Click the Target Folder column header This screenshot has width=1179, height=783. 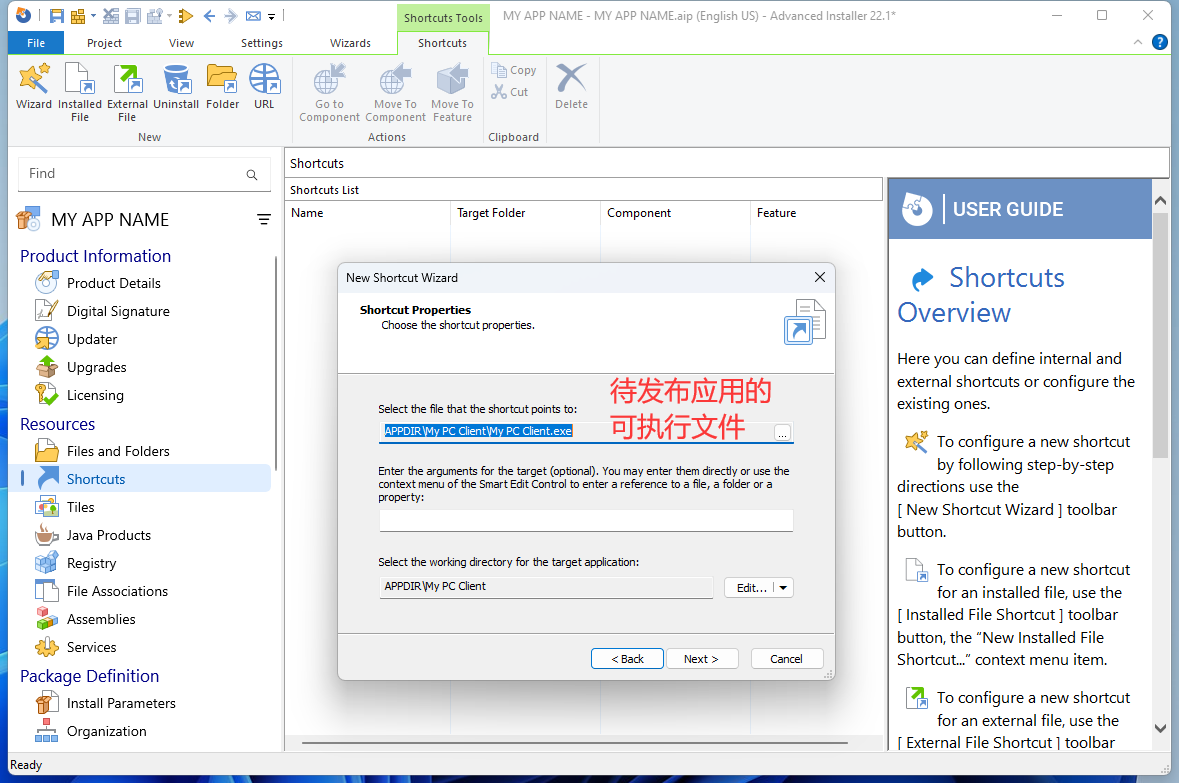click(526, 213)
